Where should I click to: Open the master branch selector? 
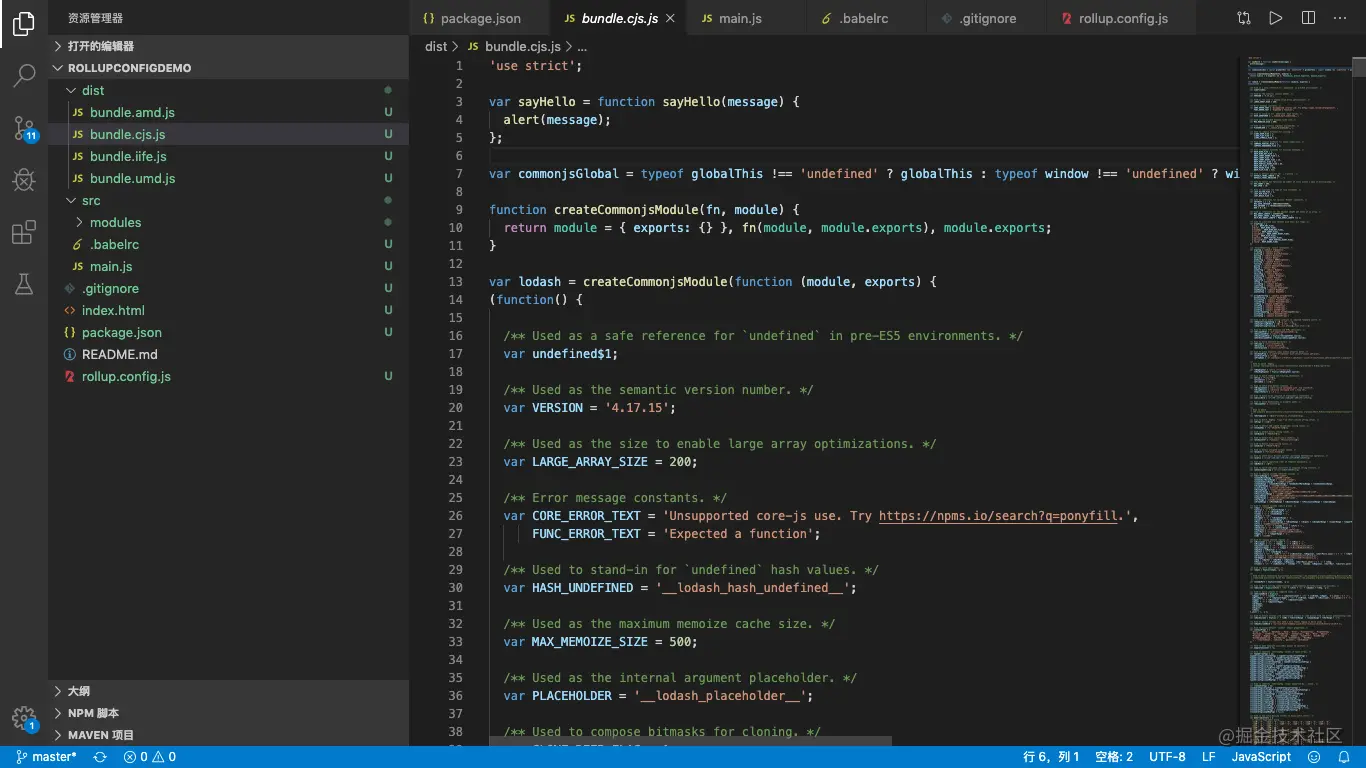47,757
